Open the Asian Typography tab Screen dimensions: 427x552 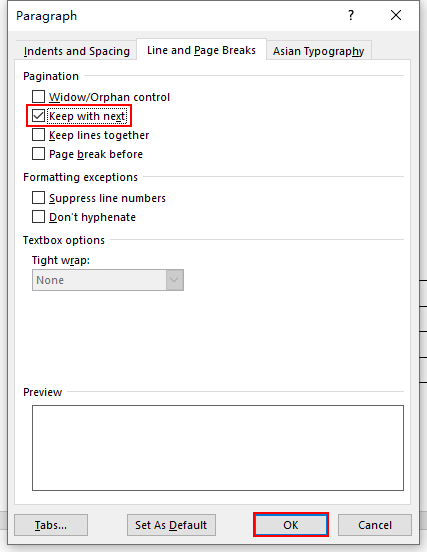pyautogui.click(x=318, y=51)
